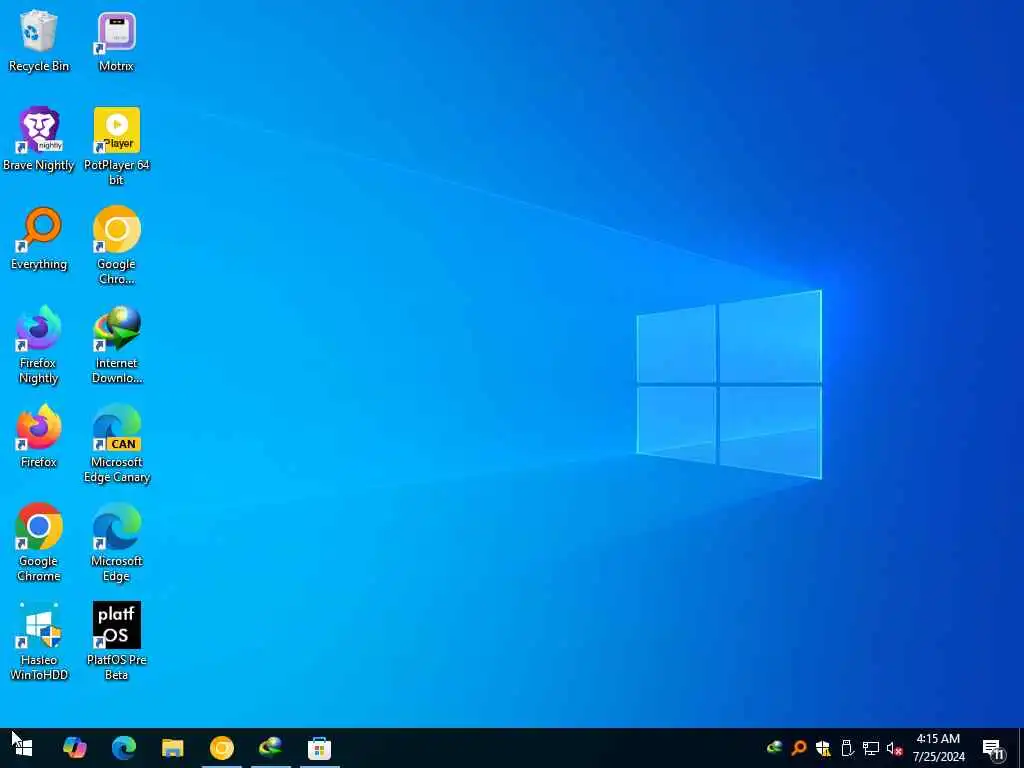Select the Internet Download Manager desktop shortcut

[116, 344]
